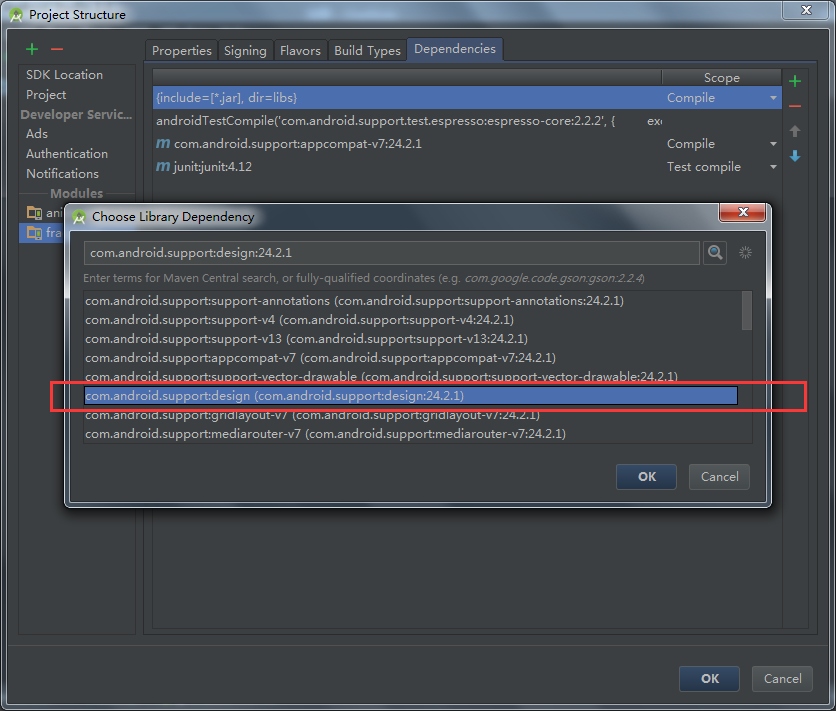Switch to Flavors tab
Viewport: 836px width, 711px height.
coord(300,51)
